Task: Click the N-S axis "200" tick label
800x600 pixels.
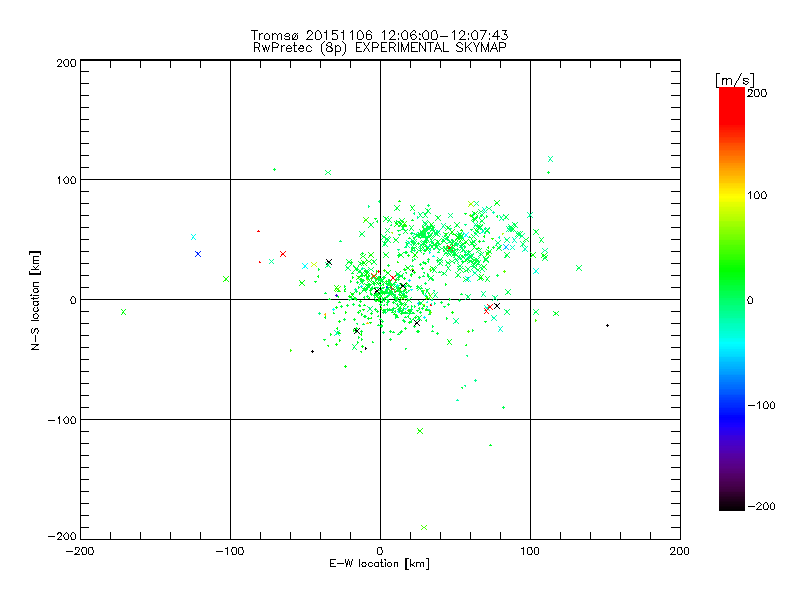Action: 66,64
